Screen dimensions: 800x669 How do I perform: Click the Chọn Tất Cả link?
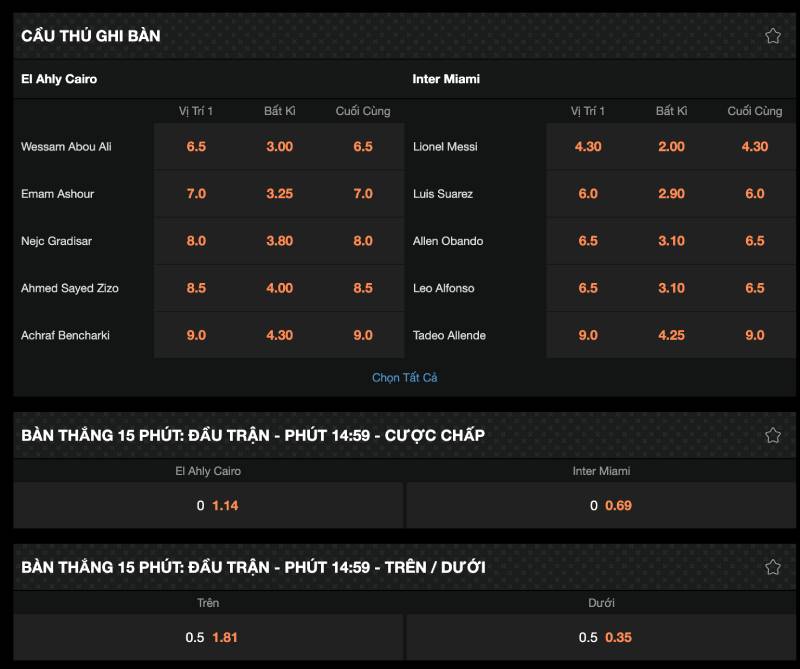(404, 378)
